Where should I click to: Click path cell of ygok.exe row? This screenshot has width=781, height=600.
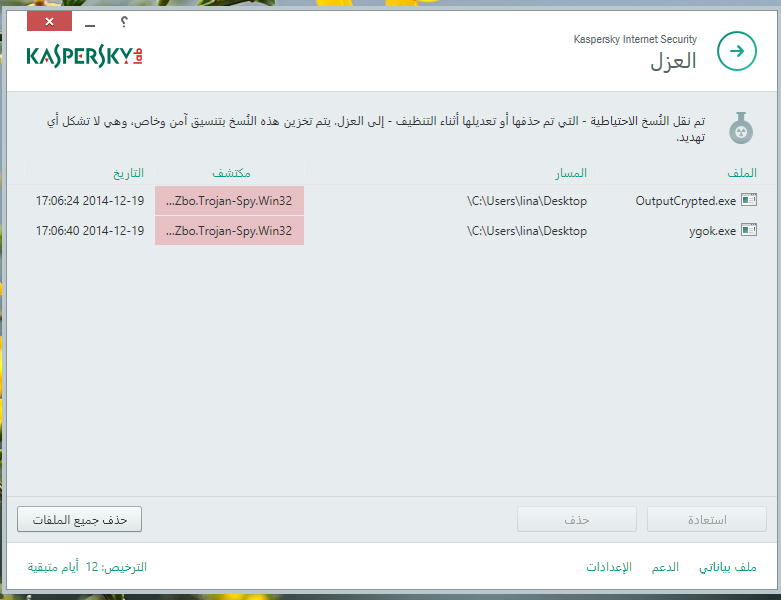(x=527, y=231)
